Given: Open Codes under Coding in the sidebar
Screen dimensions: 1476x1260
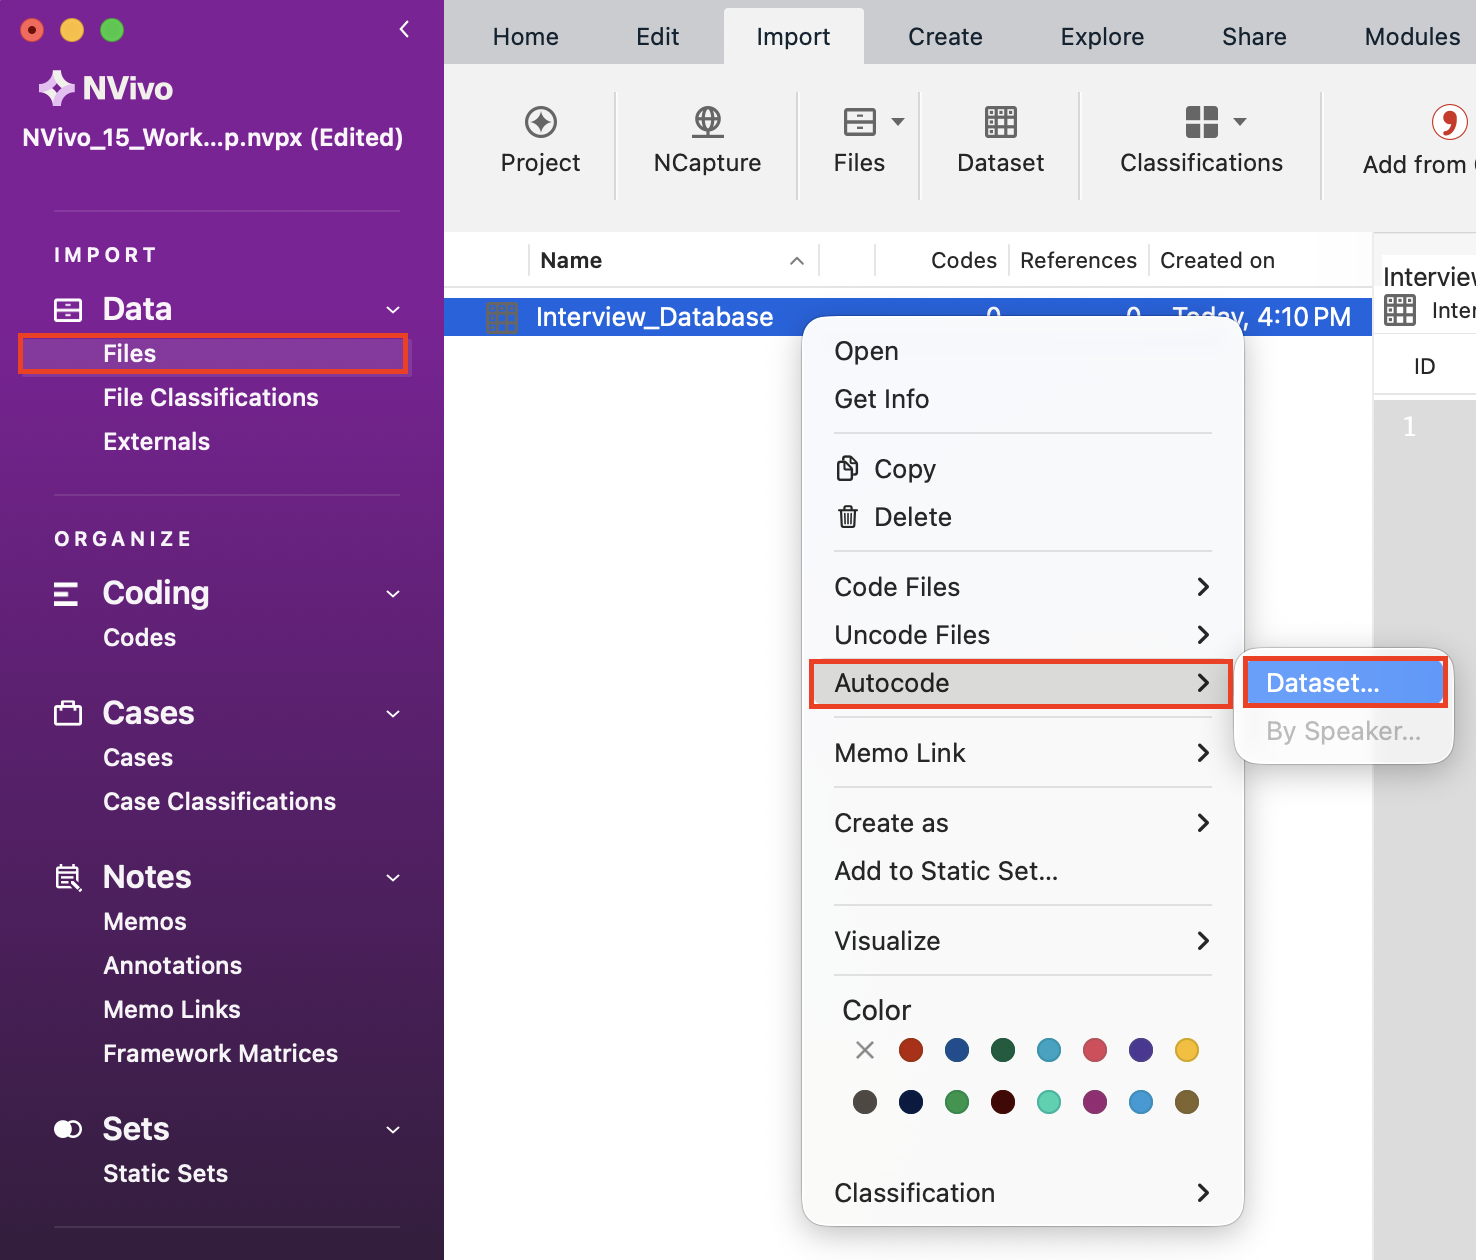Looking at the screenshot, I should [140, 638].
